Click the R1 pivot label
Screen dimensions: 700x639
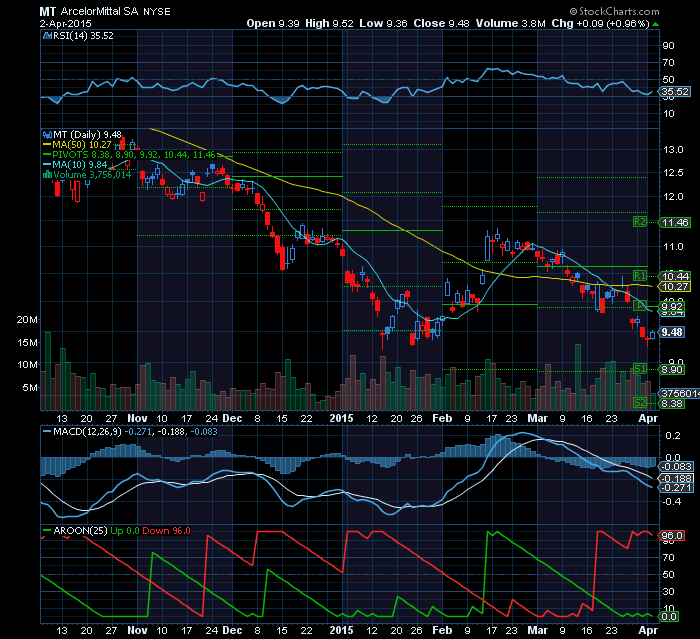pyautogui.click(x=640, y=276)
